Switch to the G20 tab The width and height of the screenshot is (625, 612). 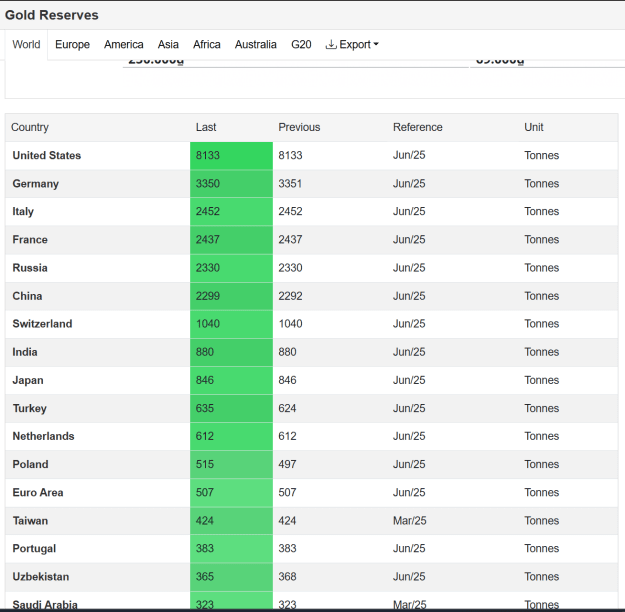click(x=301, y=44)
